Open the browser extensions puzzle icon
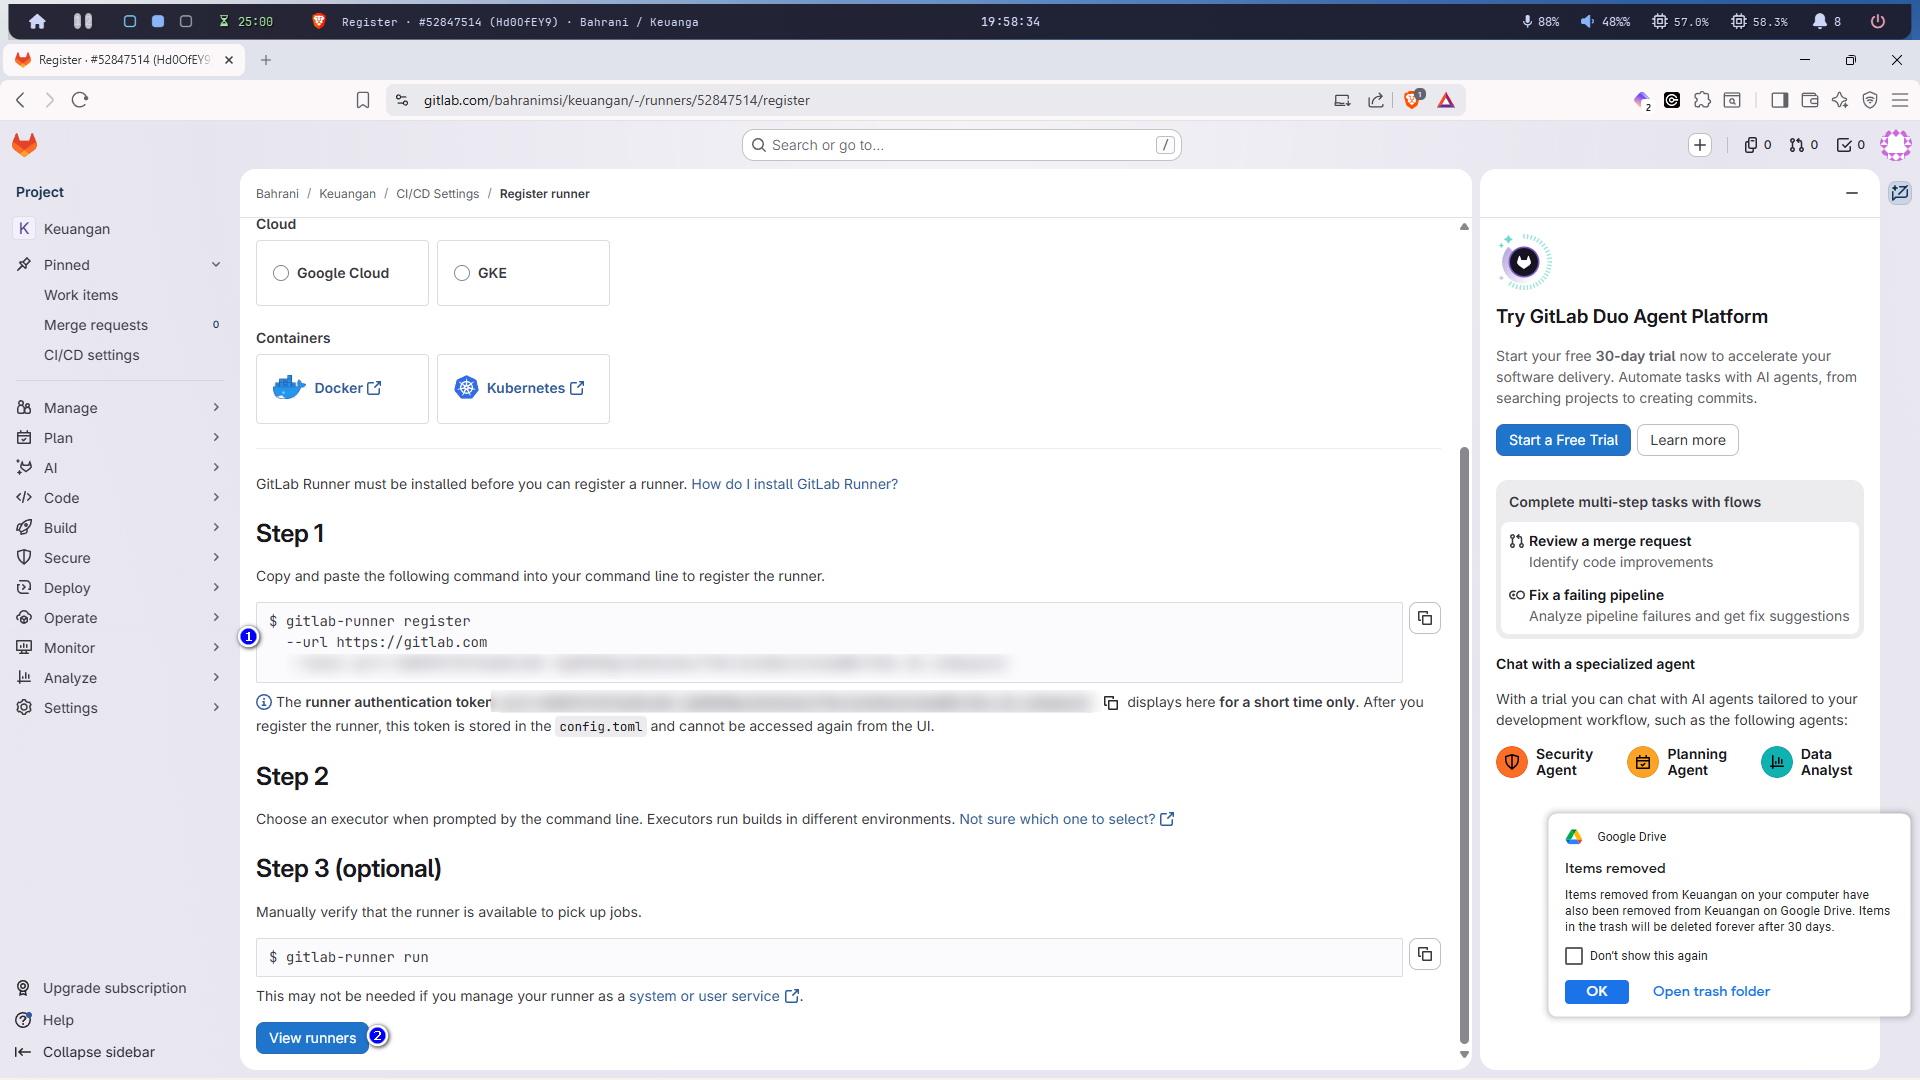 point(1703,100)
